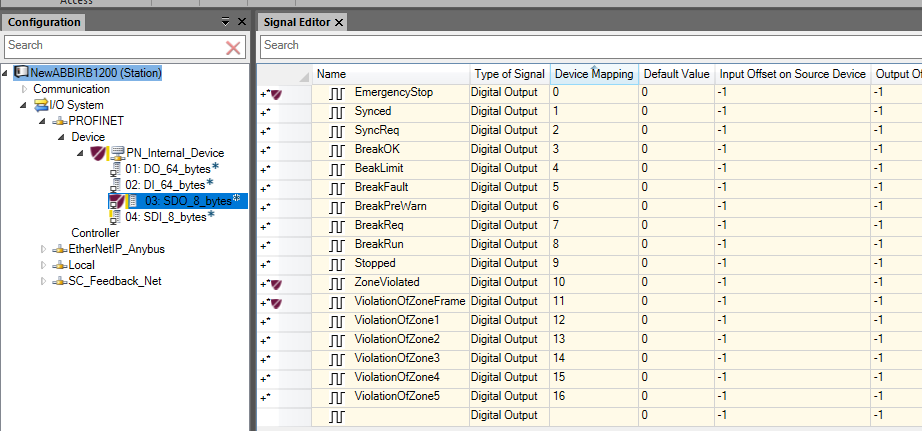This screenshot has width=922, height=431.
Task: Click the I/O System arrows icon
Action: tap(41, 105)
